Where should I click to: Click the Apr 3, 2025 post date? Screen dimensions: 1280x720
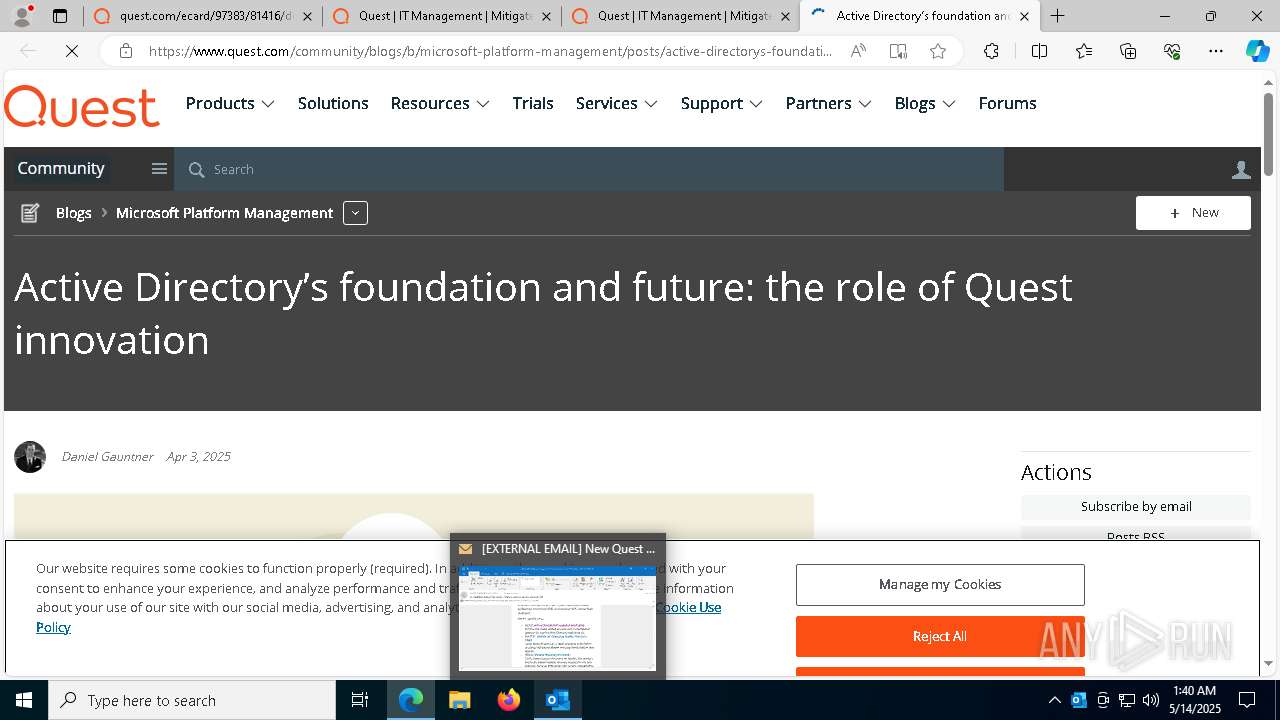tap(198, 457)
